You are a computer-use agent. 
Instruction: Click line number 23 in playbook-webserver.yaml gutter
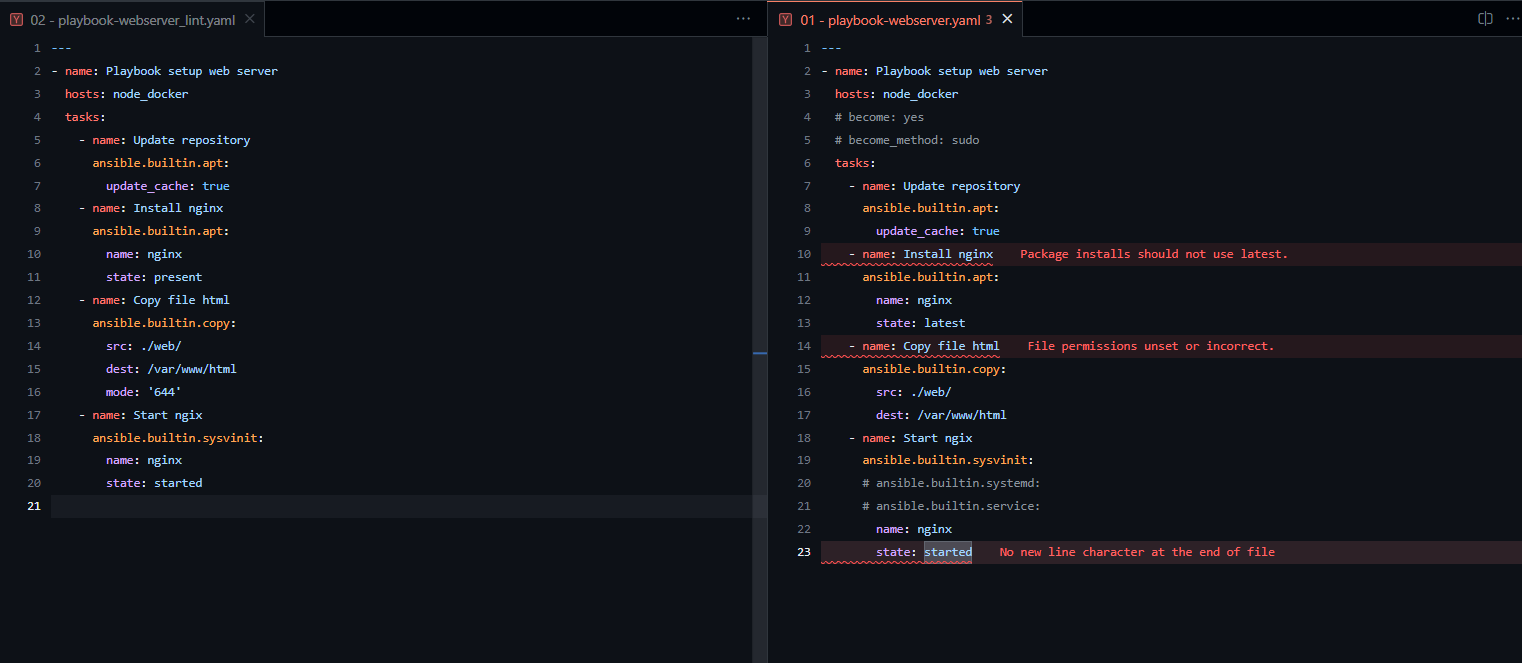coord(804,552)
